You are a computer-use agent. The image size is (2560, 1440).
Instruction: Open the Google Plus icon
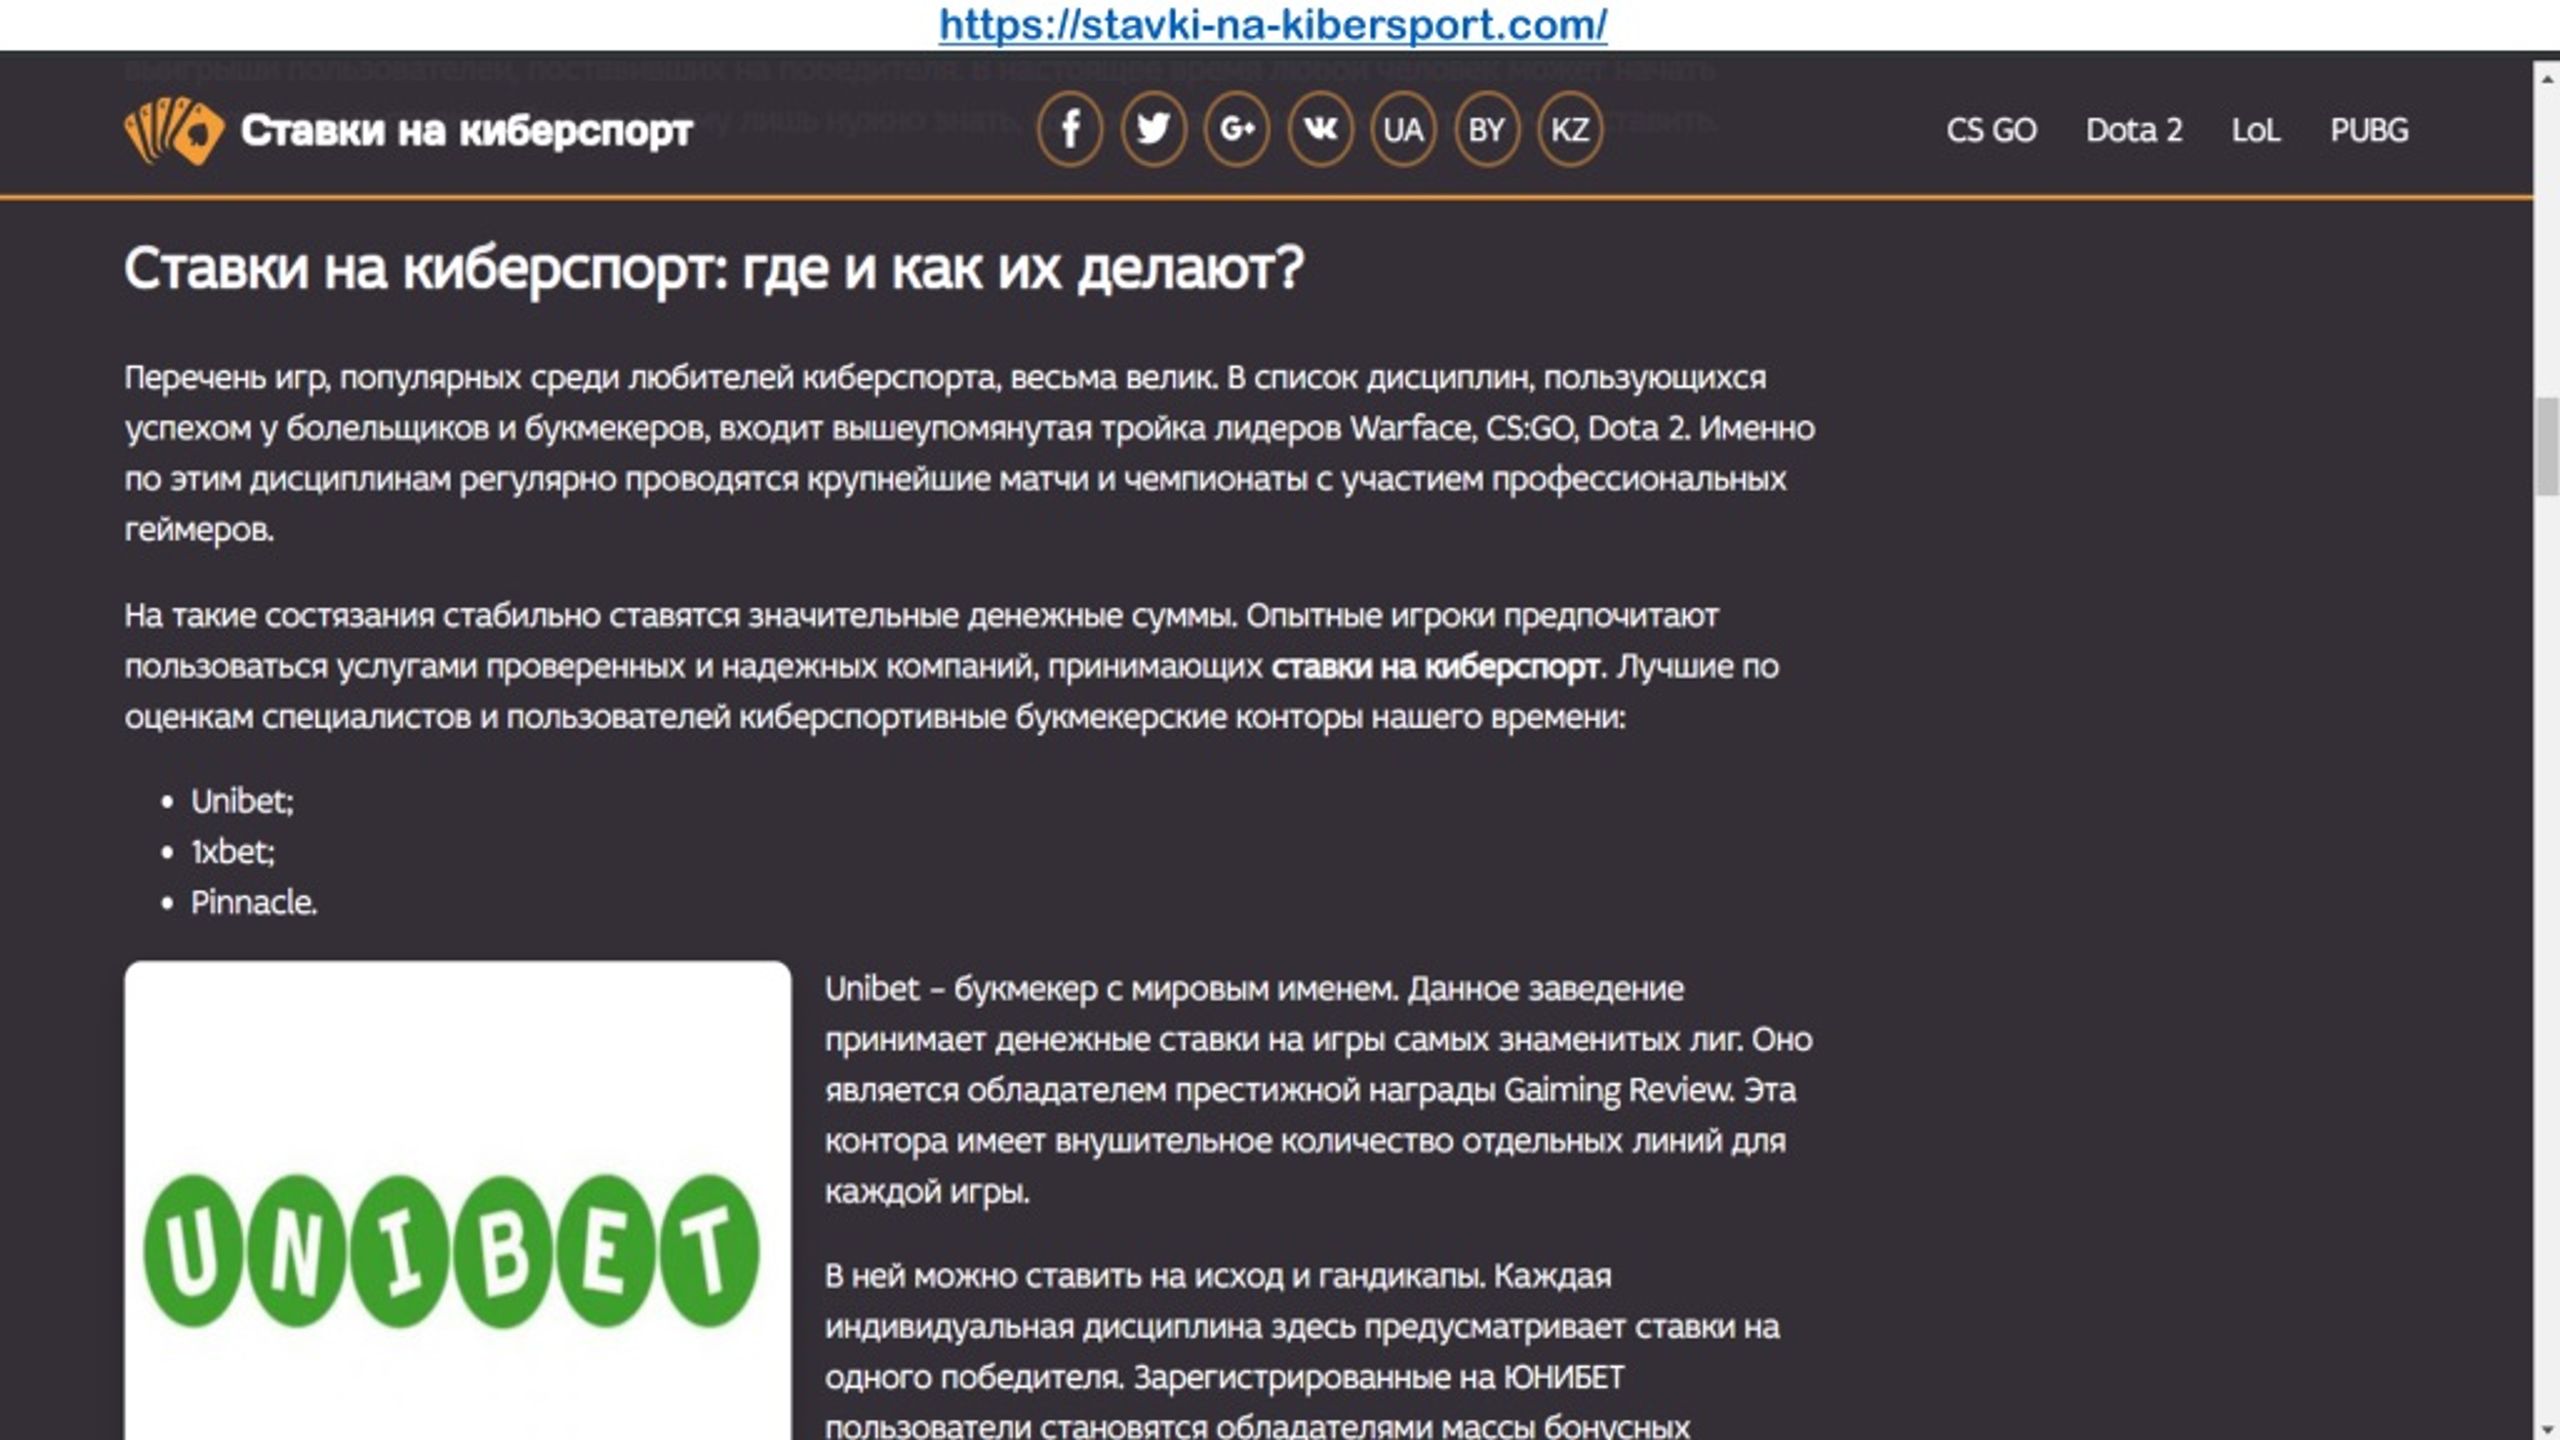pyautogui.click(x=1237, y=129)
